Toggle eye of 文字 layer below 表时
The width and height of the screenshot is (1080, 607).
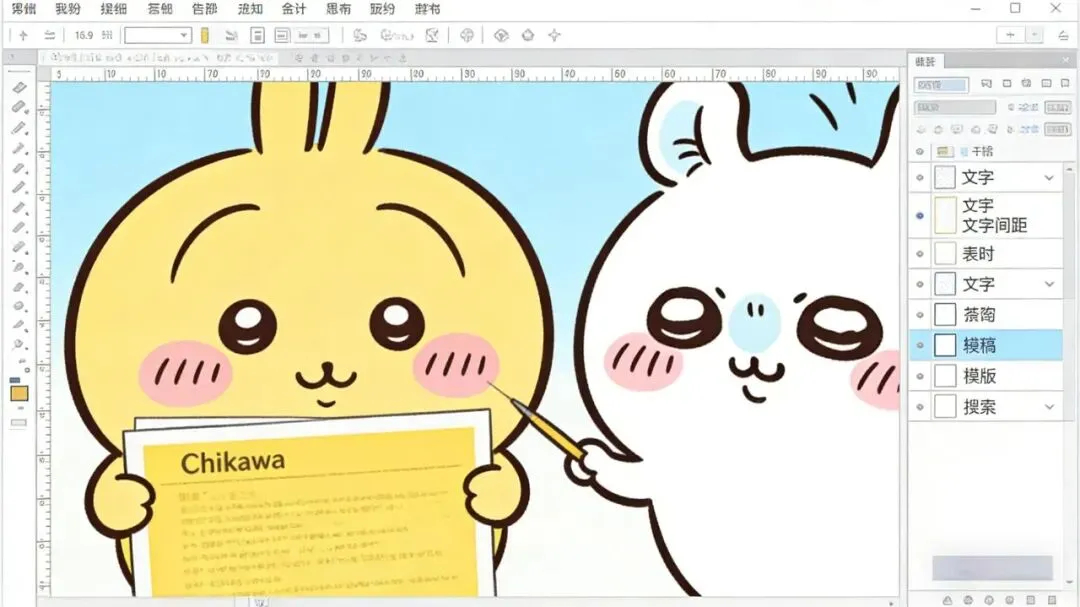point(920,284)
